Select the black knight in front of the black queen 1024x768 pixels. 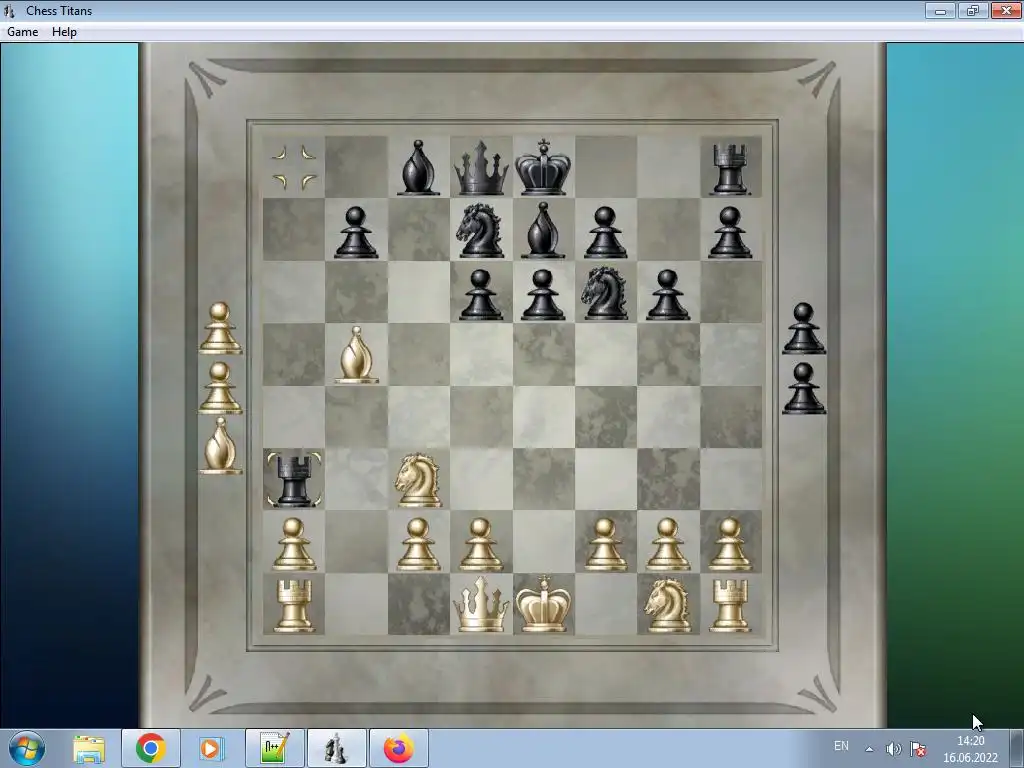[481, 229]
